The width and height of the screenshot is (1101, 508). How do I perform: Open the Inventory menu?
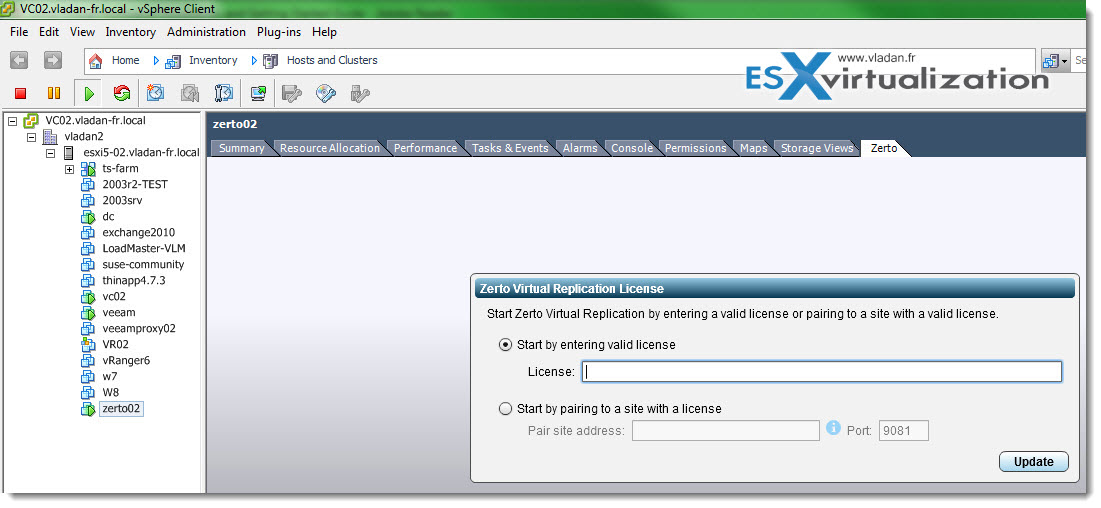131,32
